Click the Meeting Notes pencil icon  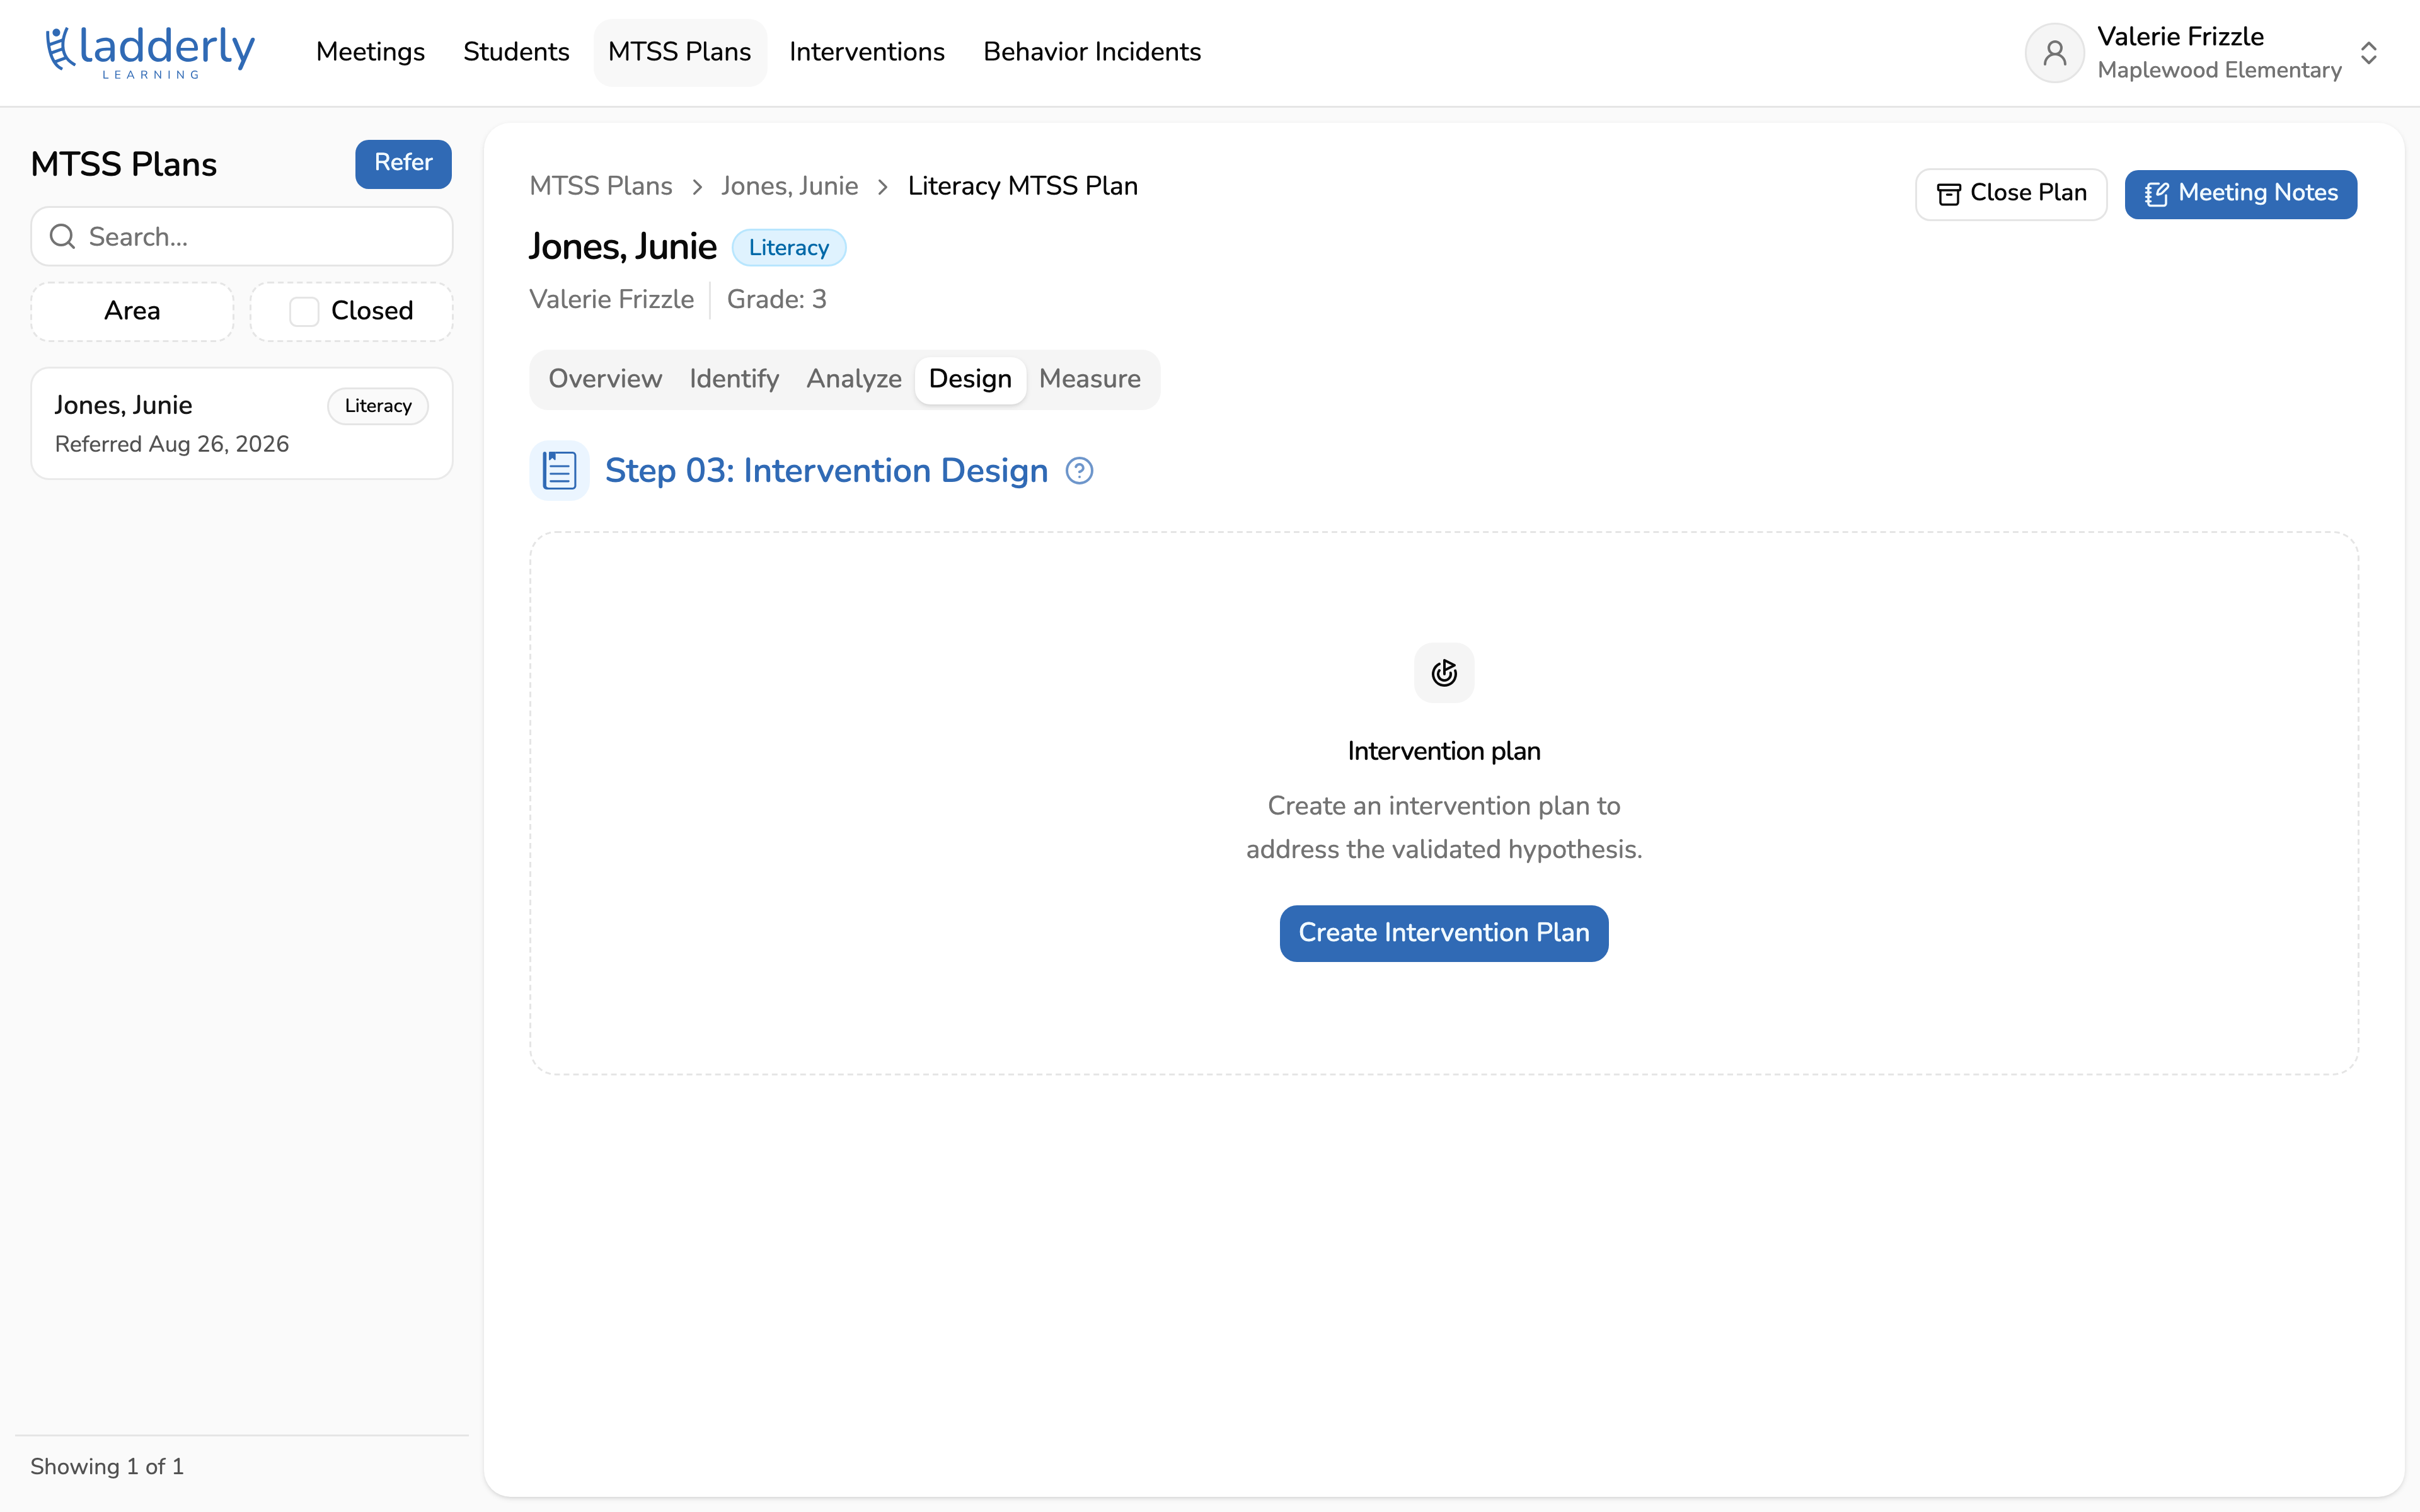(2156, 194)
